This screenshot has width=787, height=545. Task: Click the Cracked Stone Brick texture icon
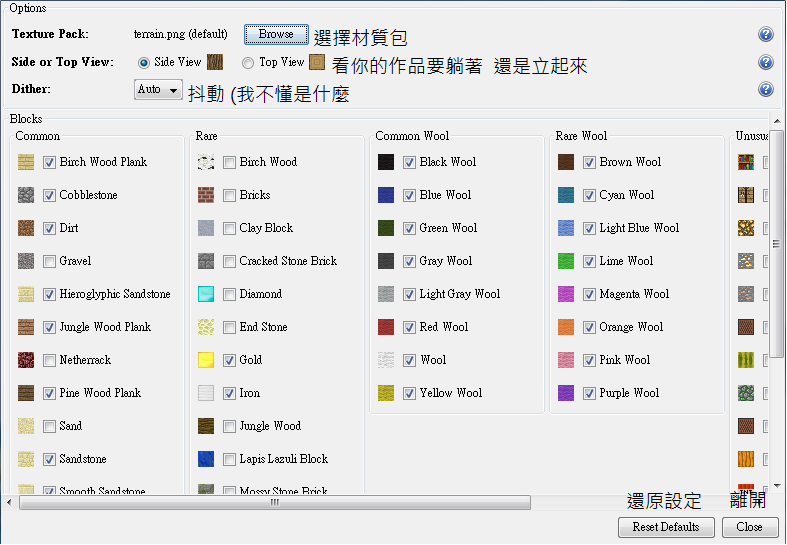[x=206, y=261]
